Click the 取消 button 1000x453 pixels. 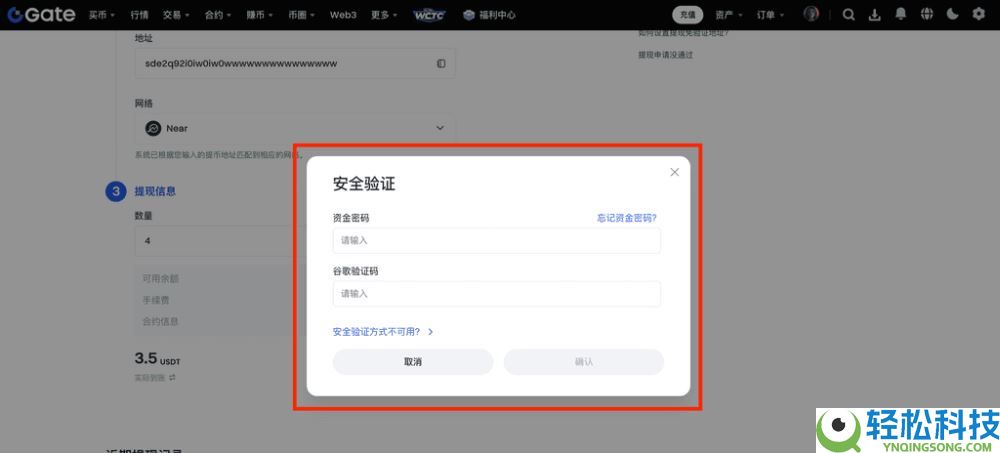pyautogui.click(x=413, y=362)
